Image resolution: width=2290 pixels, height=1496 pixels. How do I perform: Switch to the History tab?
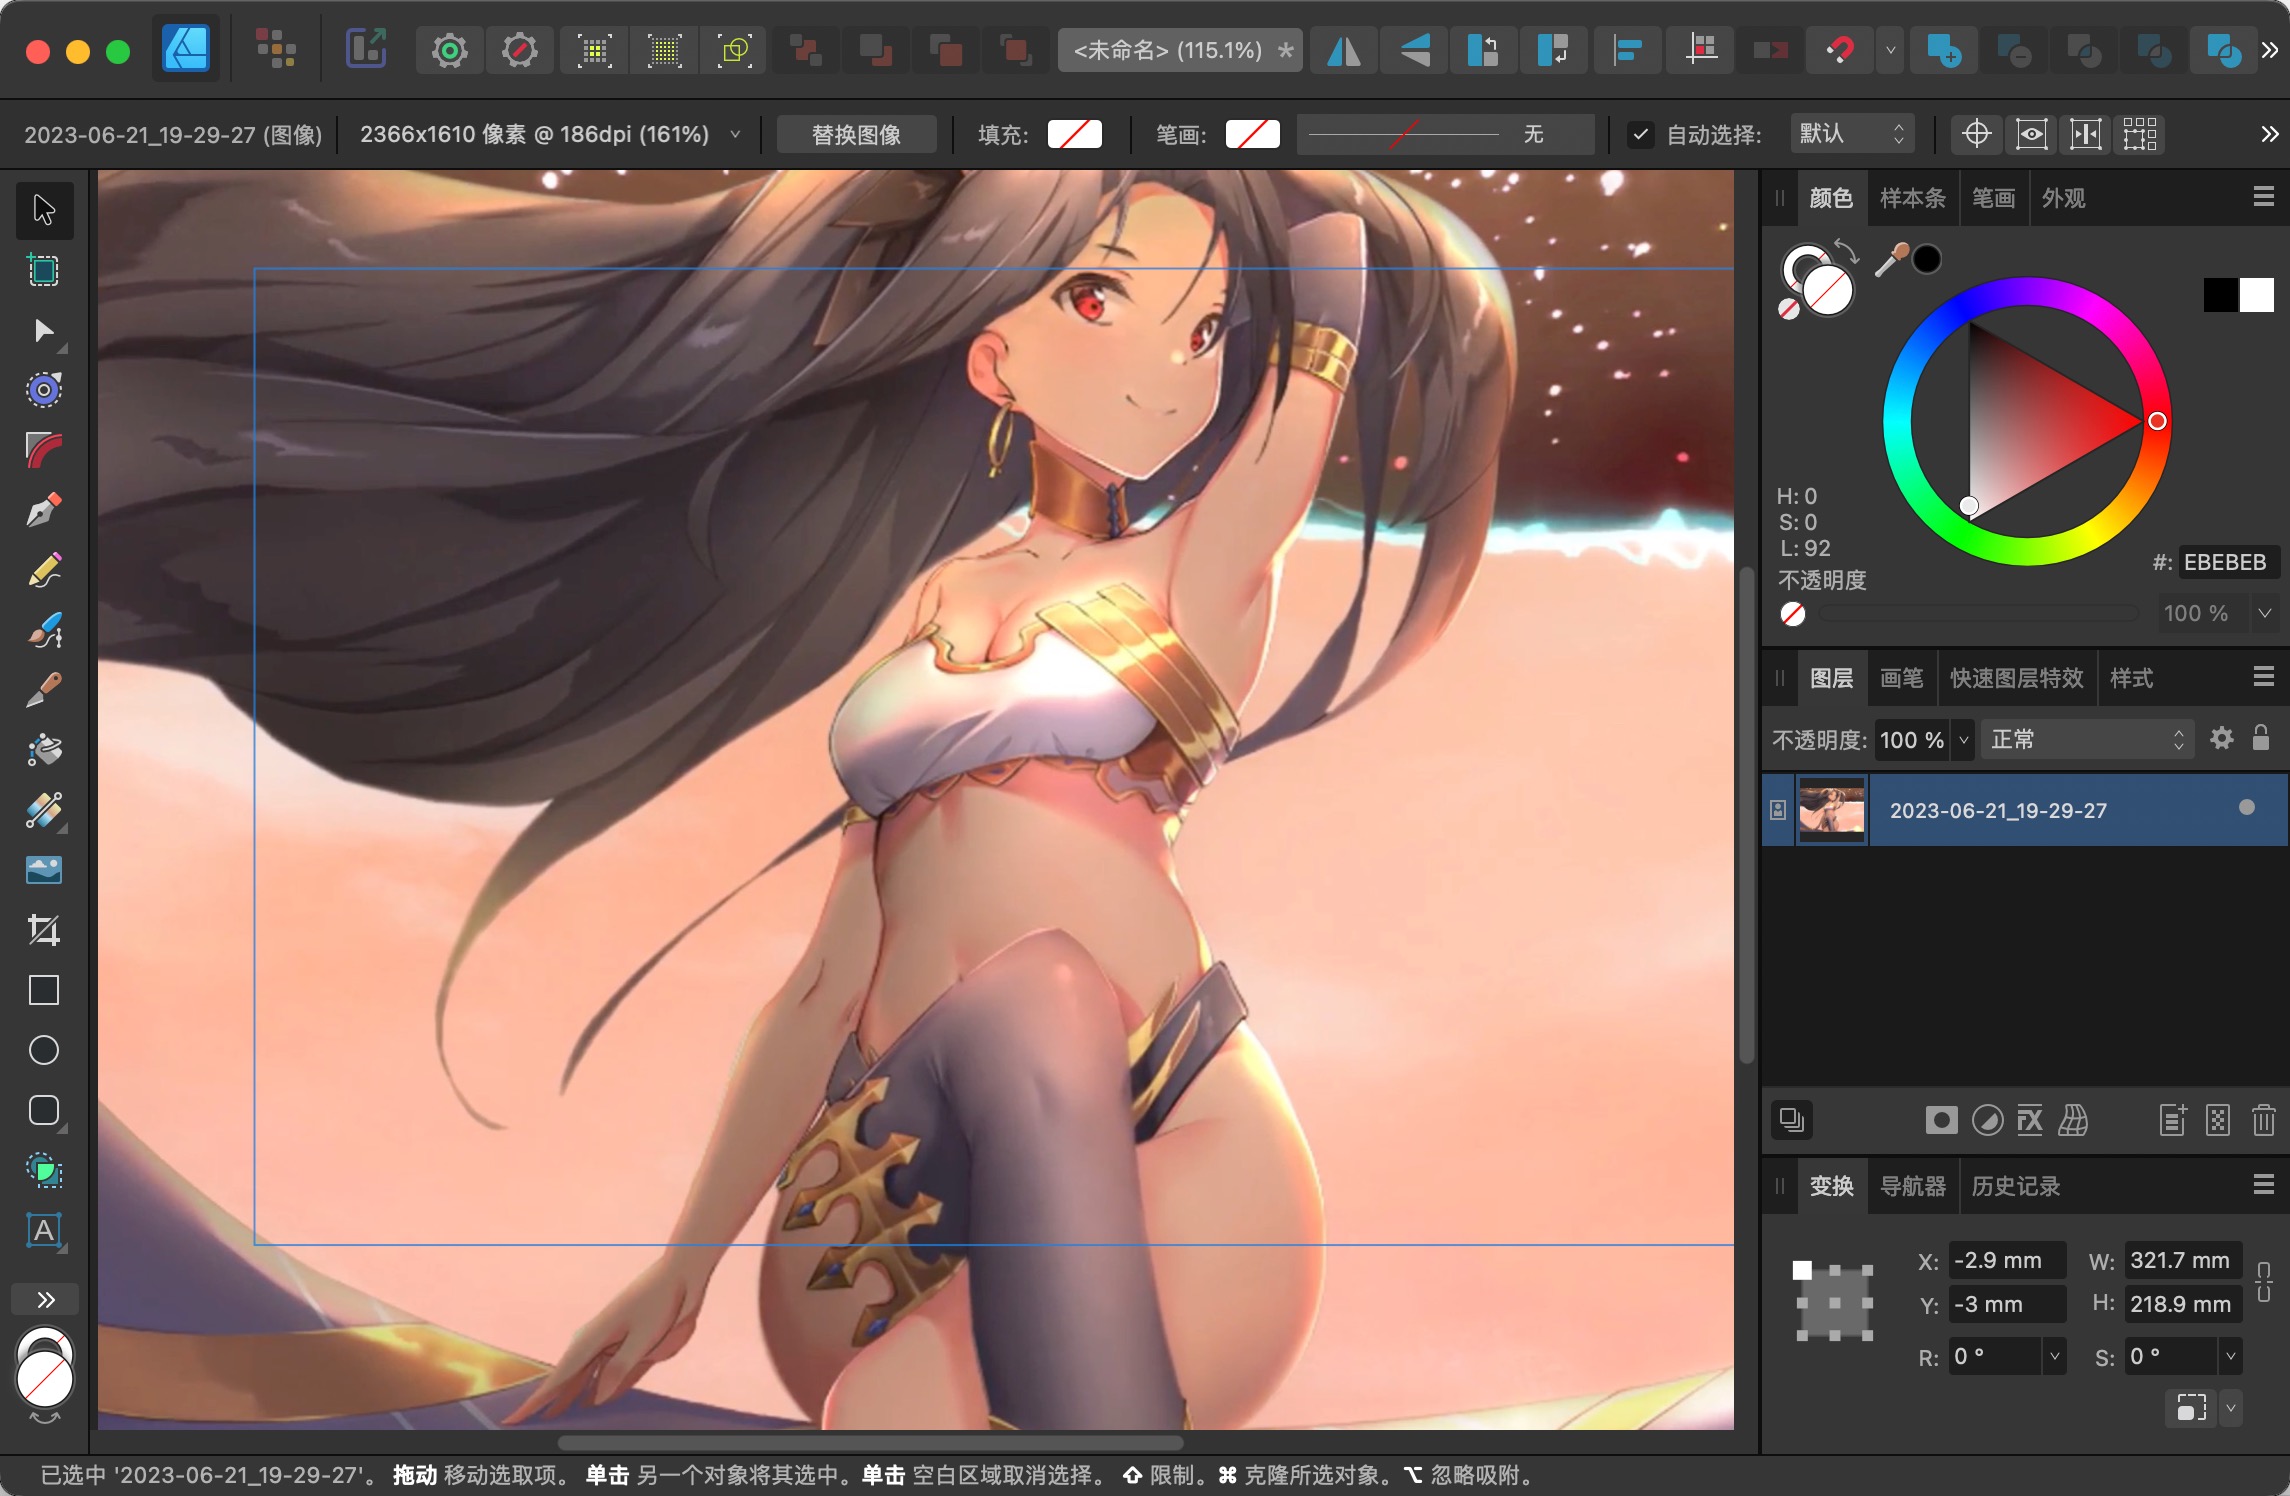[2016, 1186]
